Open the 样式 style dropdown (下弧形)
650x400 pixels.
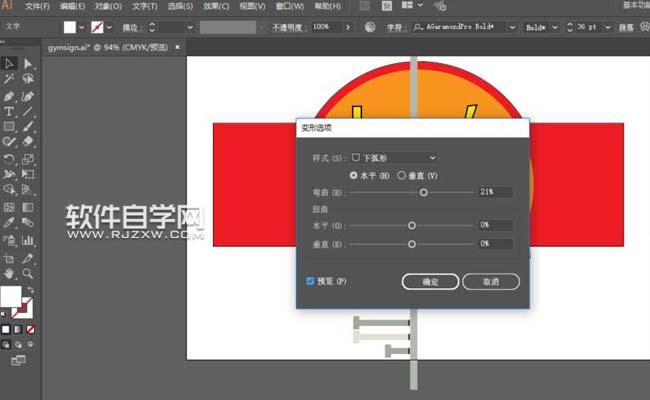[393, 157]
